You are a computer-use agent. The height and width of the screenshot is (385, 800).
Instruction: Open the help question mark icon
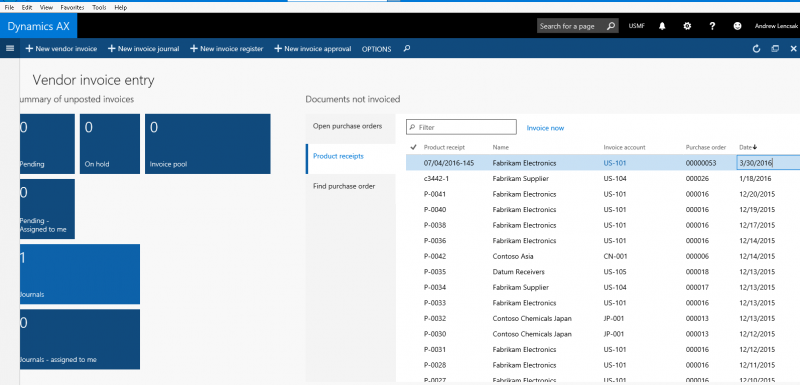(x=712, y=26)
